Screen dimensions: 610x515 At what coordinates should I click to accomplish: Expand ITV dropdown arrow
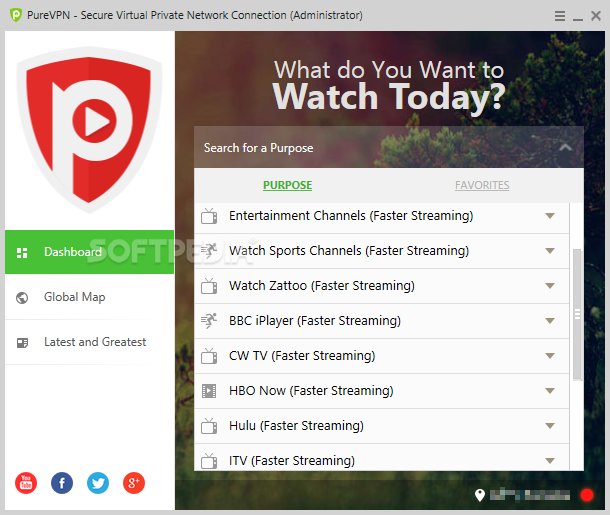550,461
